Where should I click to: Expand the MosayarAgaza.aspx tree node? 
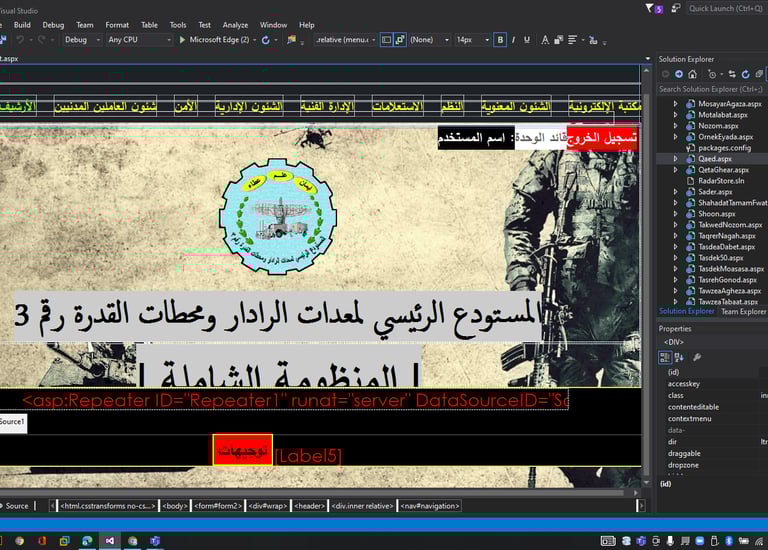pos(675,104)
